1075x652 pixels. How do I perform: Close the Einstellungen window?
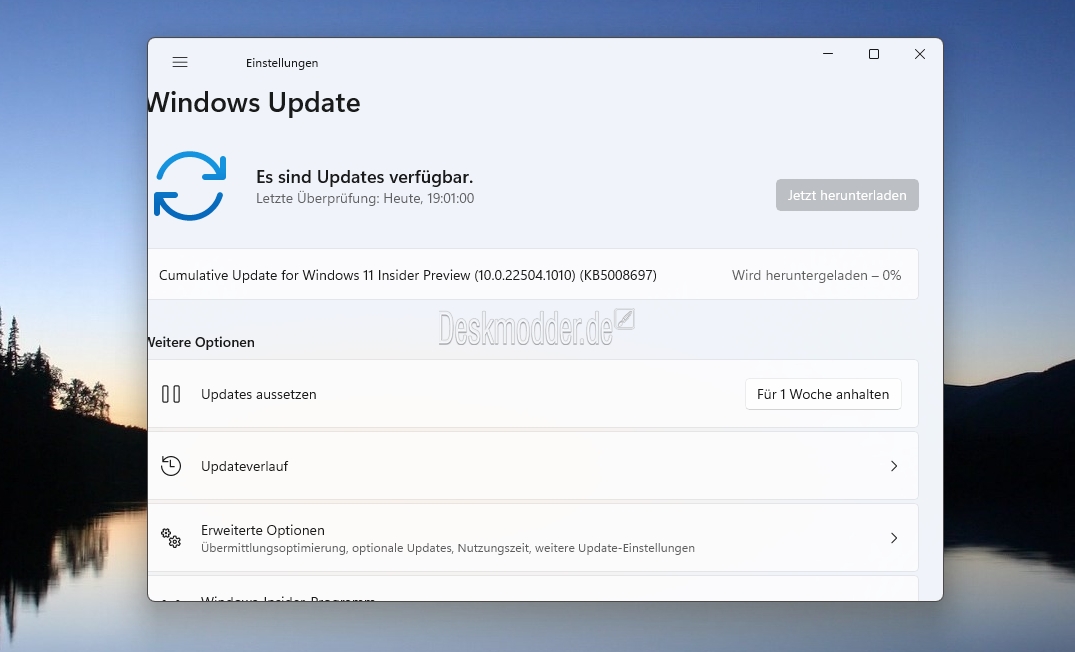tap(920, 54)
